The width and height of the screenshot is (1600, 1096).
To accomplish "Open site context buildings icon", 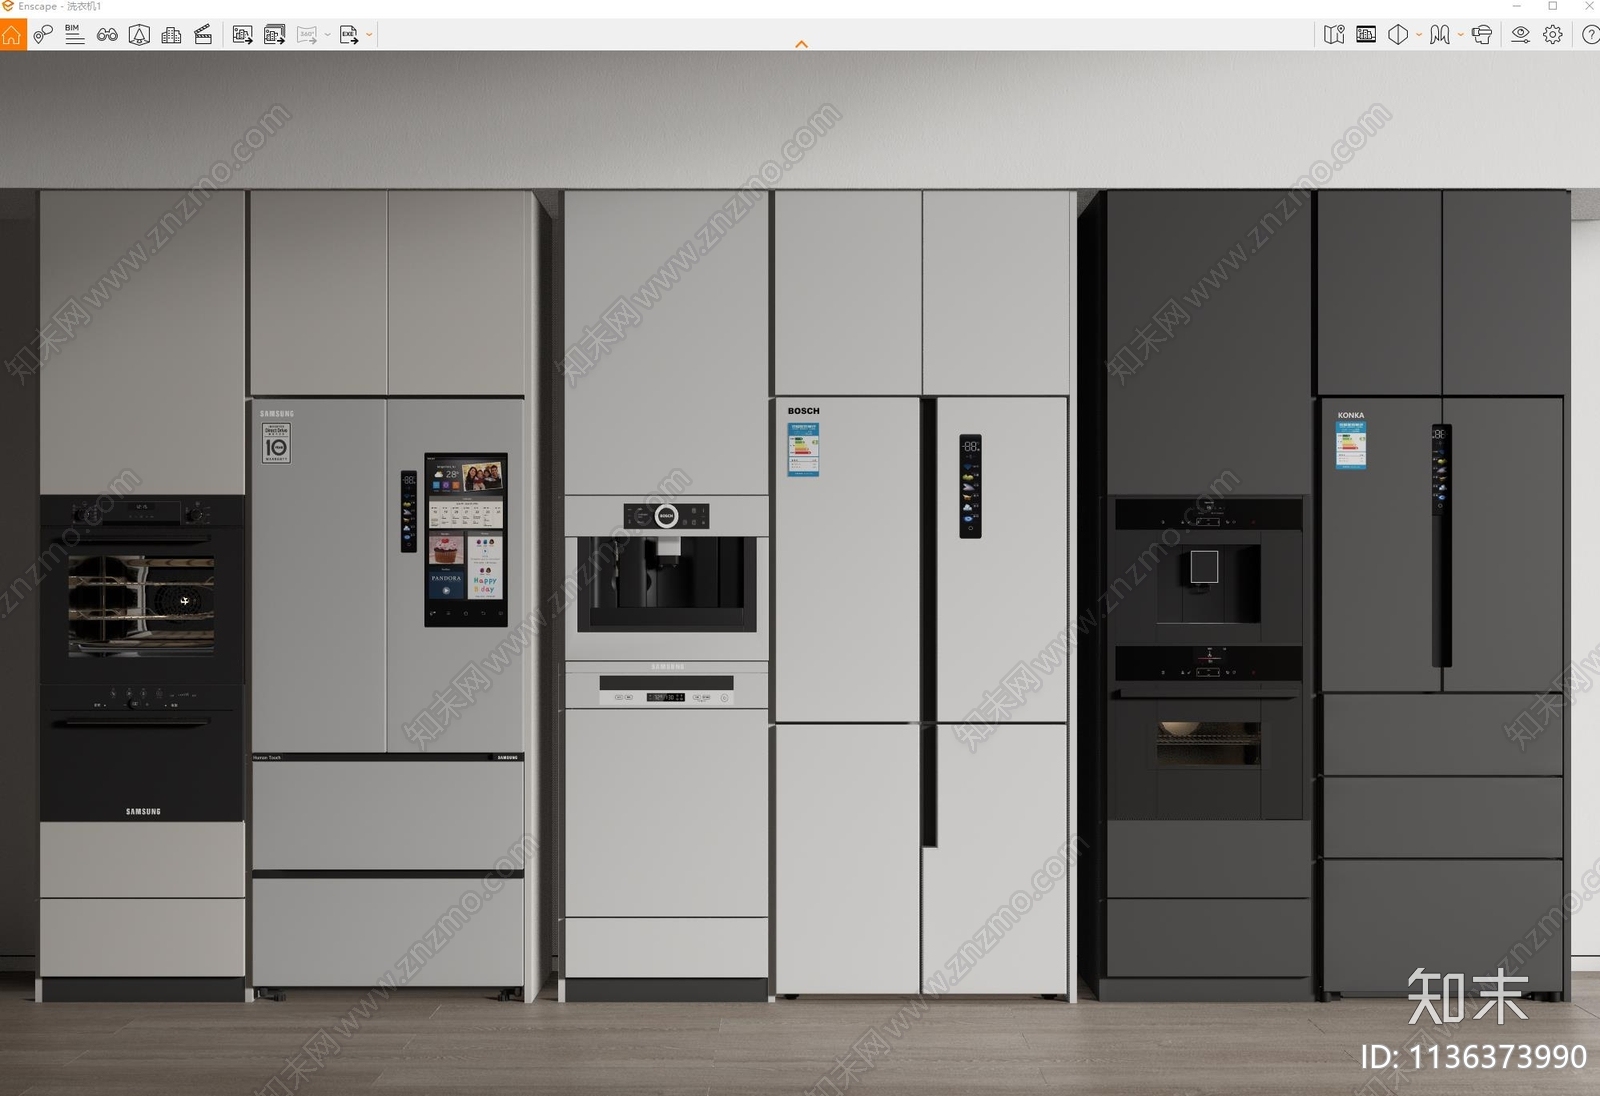I will [171, 35].
